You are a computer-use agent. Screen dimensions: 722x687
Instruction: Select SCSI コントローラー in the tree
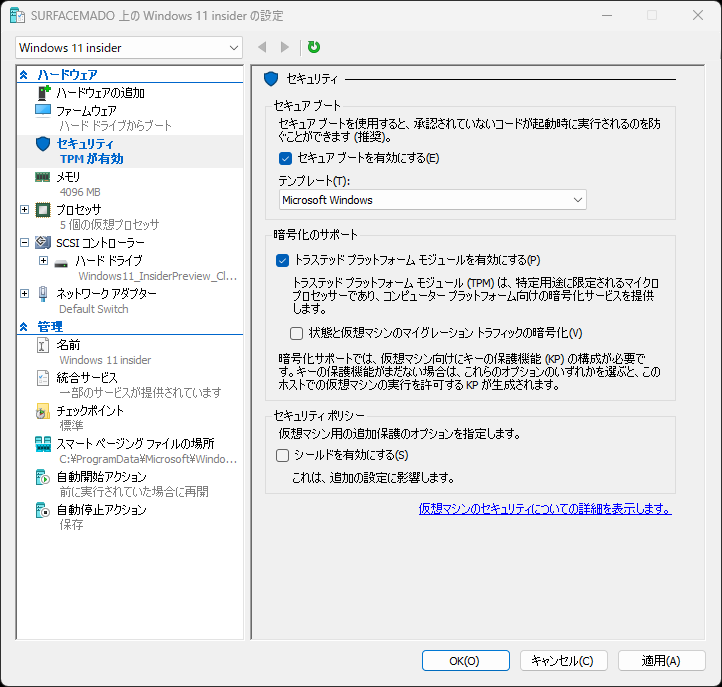[x=100, y=243]
